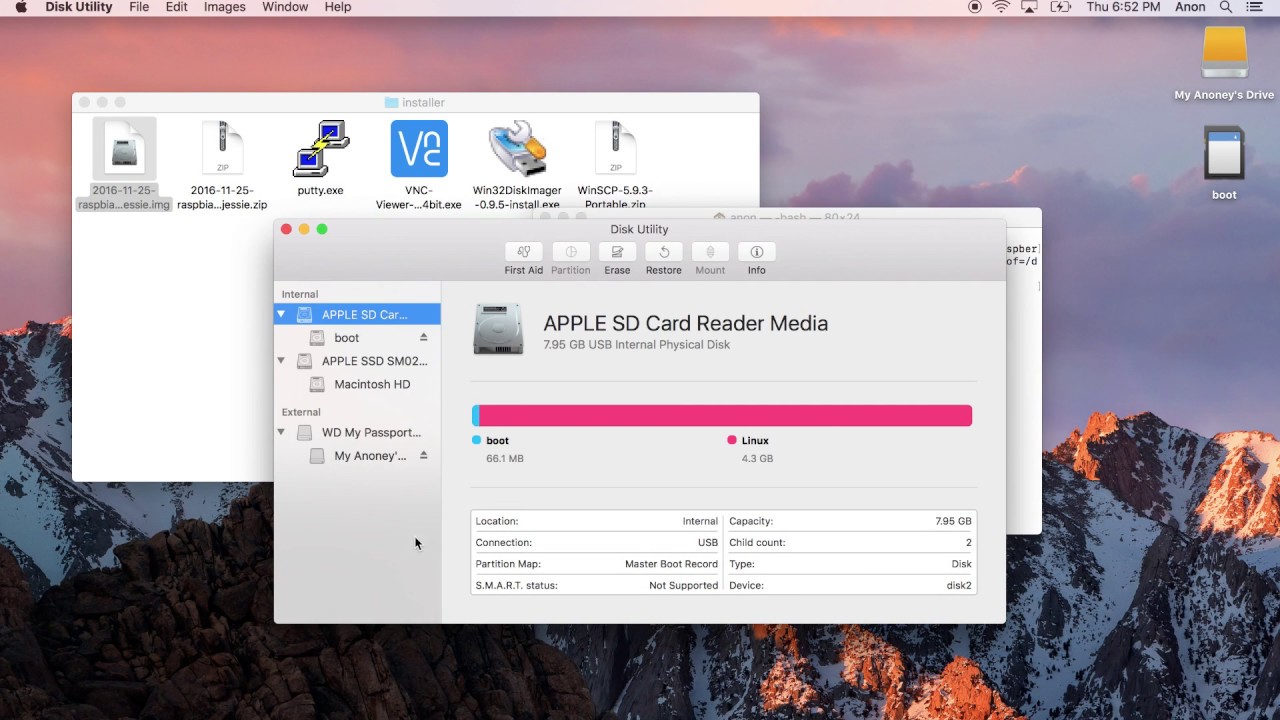Select Win32DiskImager installer file
Viewport: 1280px width, 720px height.
517,165
